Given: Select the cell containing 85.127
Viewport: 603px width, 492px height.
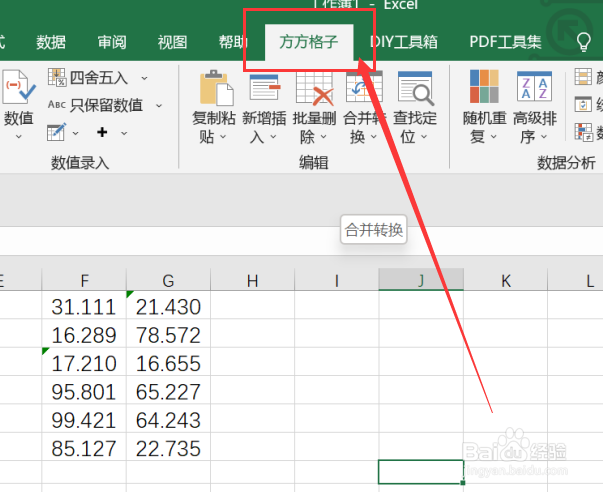Looking at the screenshot, I should (x=84, y=448).
